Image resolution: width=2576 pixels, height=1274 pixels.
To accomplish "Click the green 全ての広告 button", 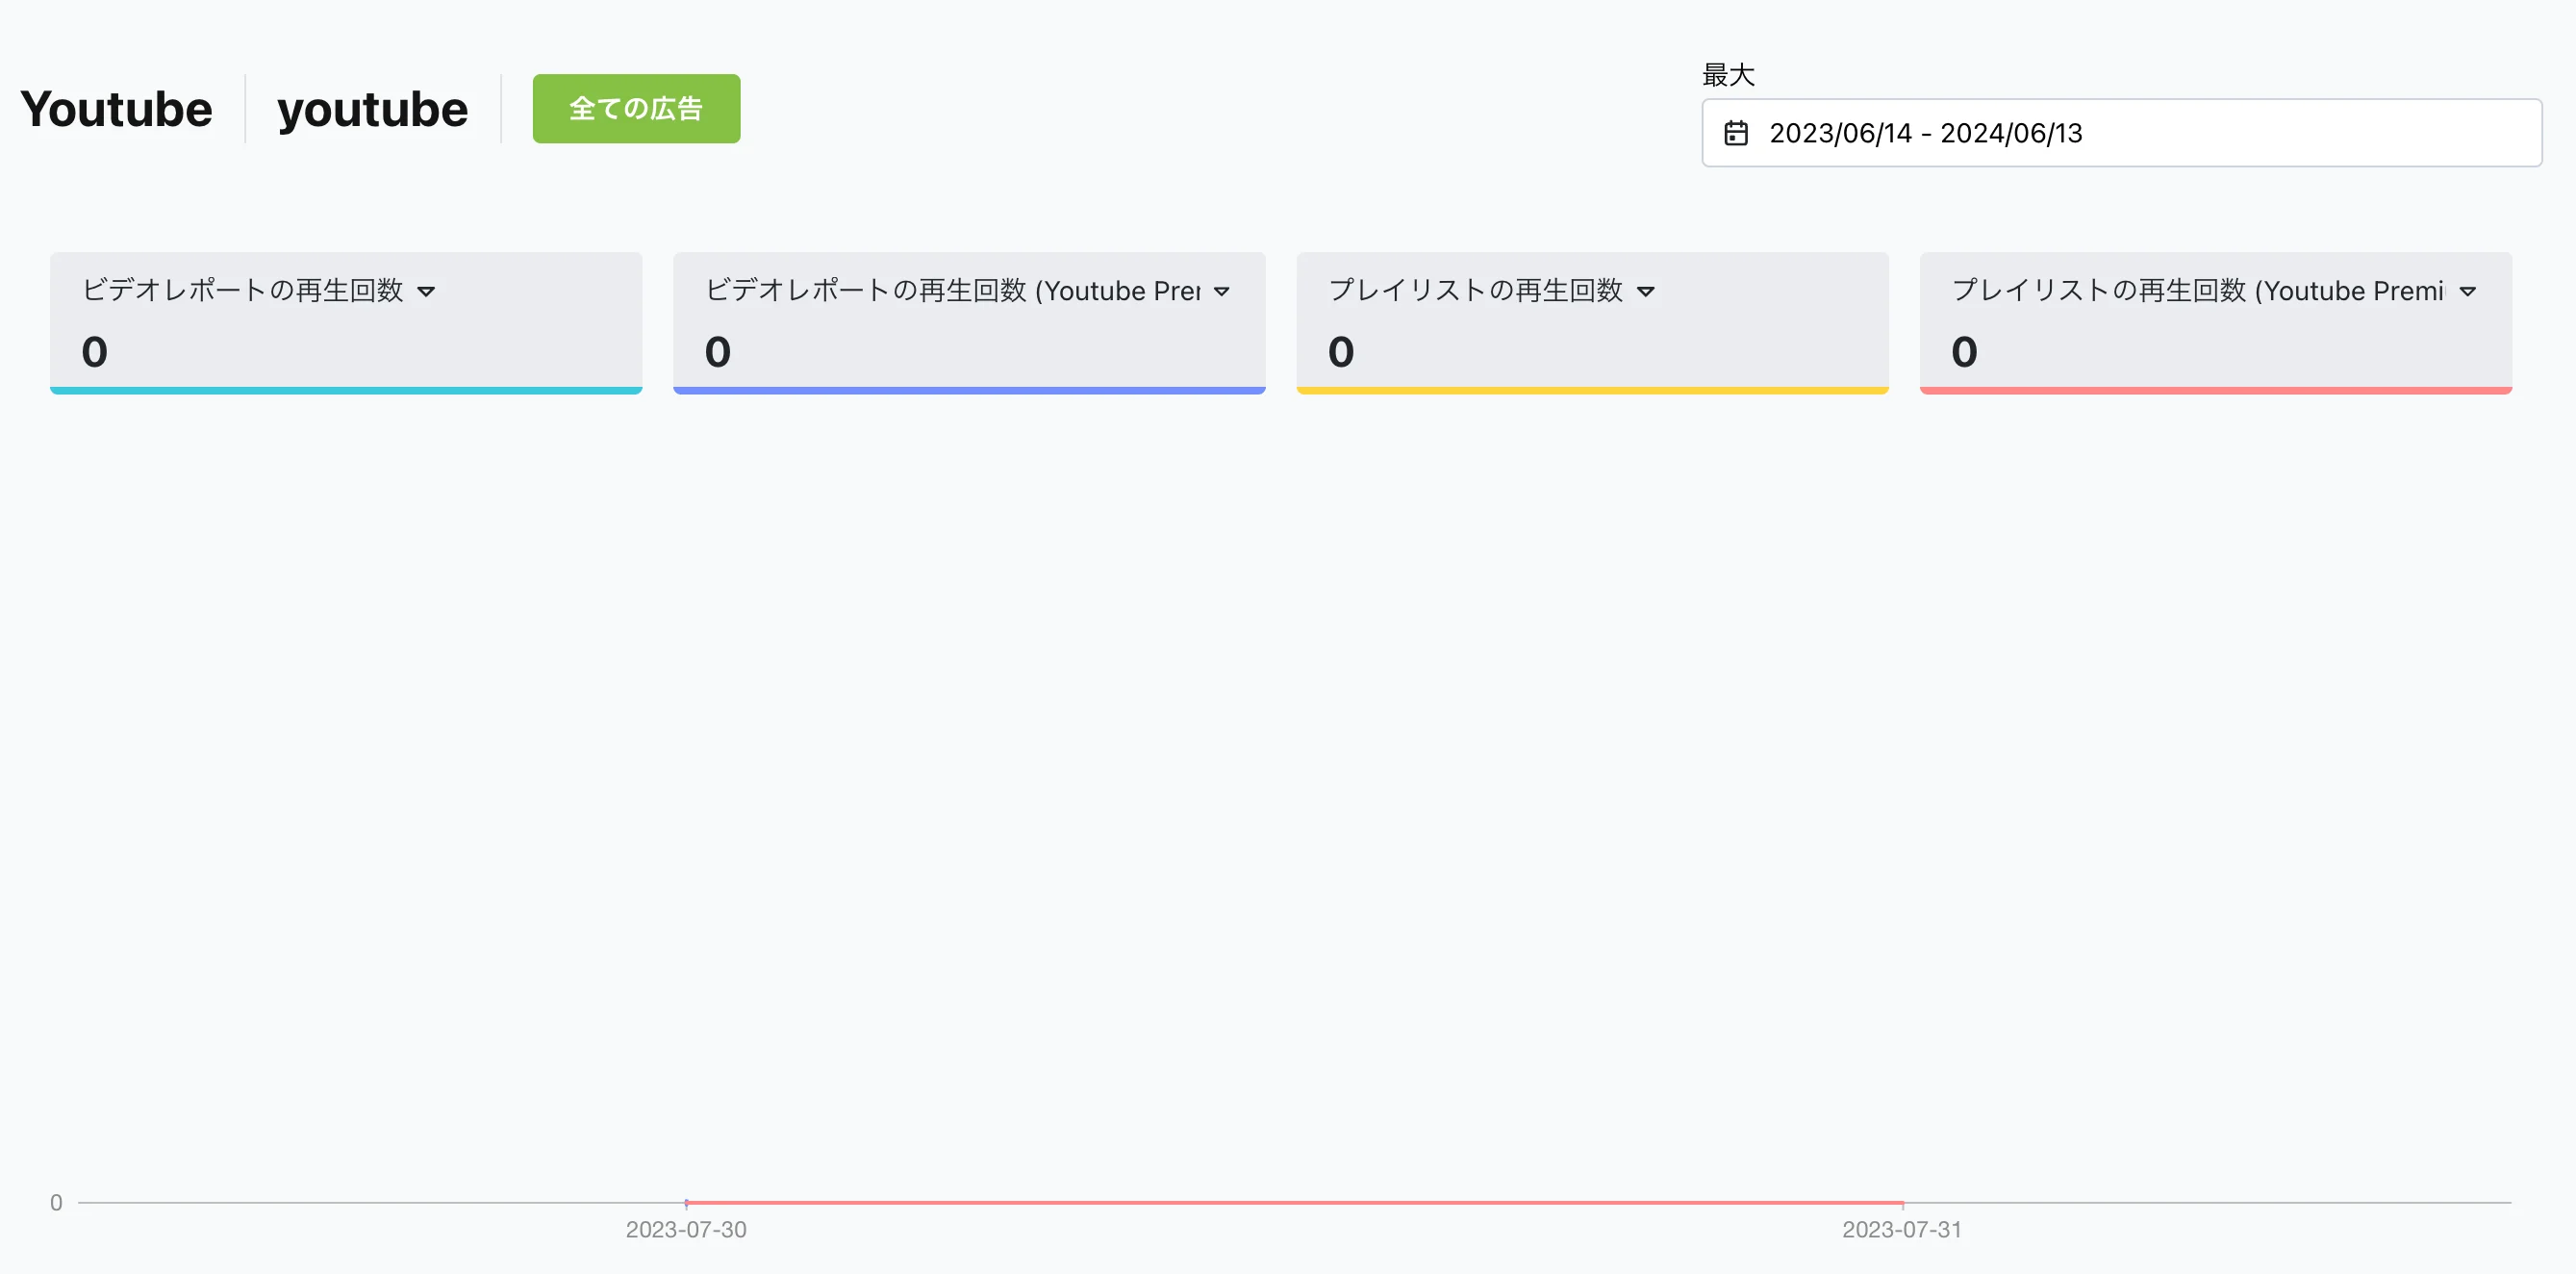I will tap(636, 108).
